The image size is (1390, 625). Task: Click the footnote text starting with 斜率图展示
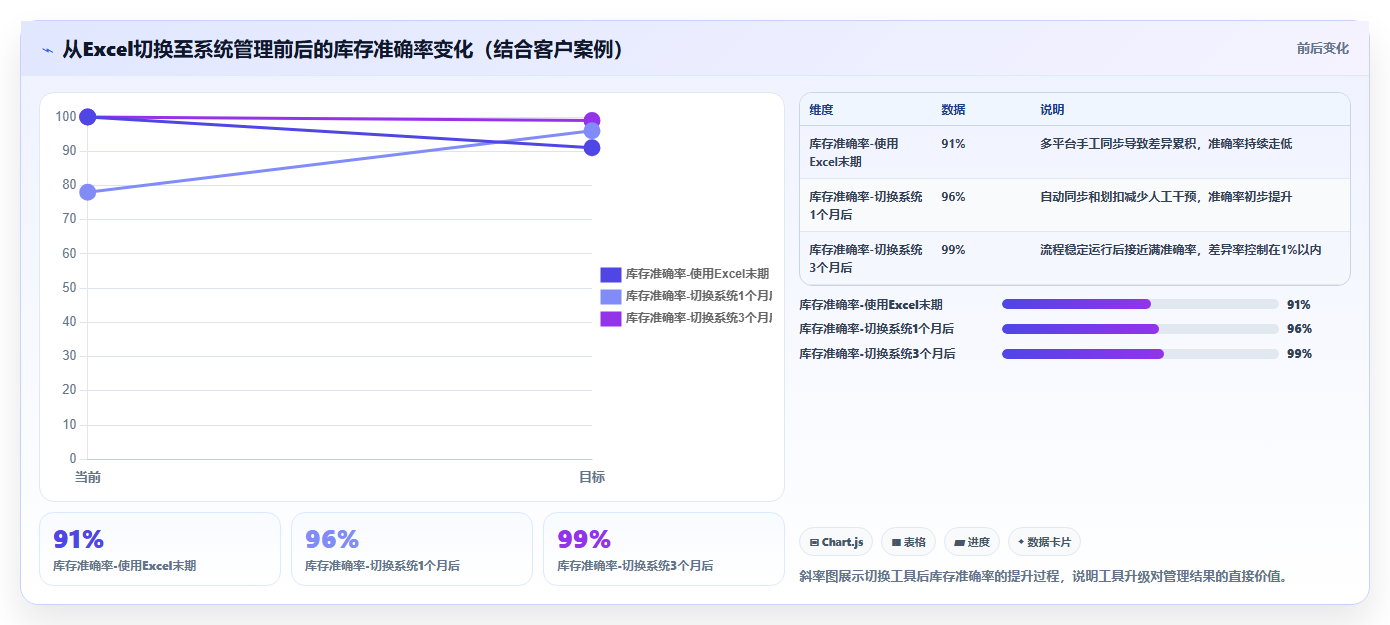pyautogui.click(x=1043, y=576)
